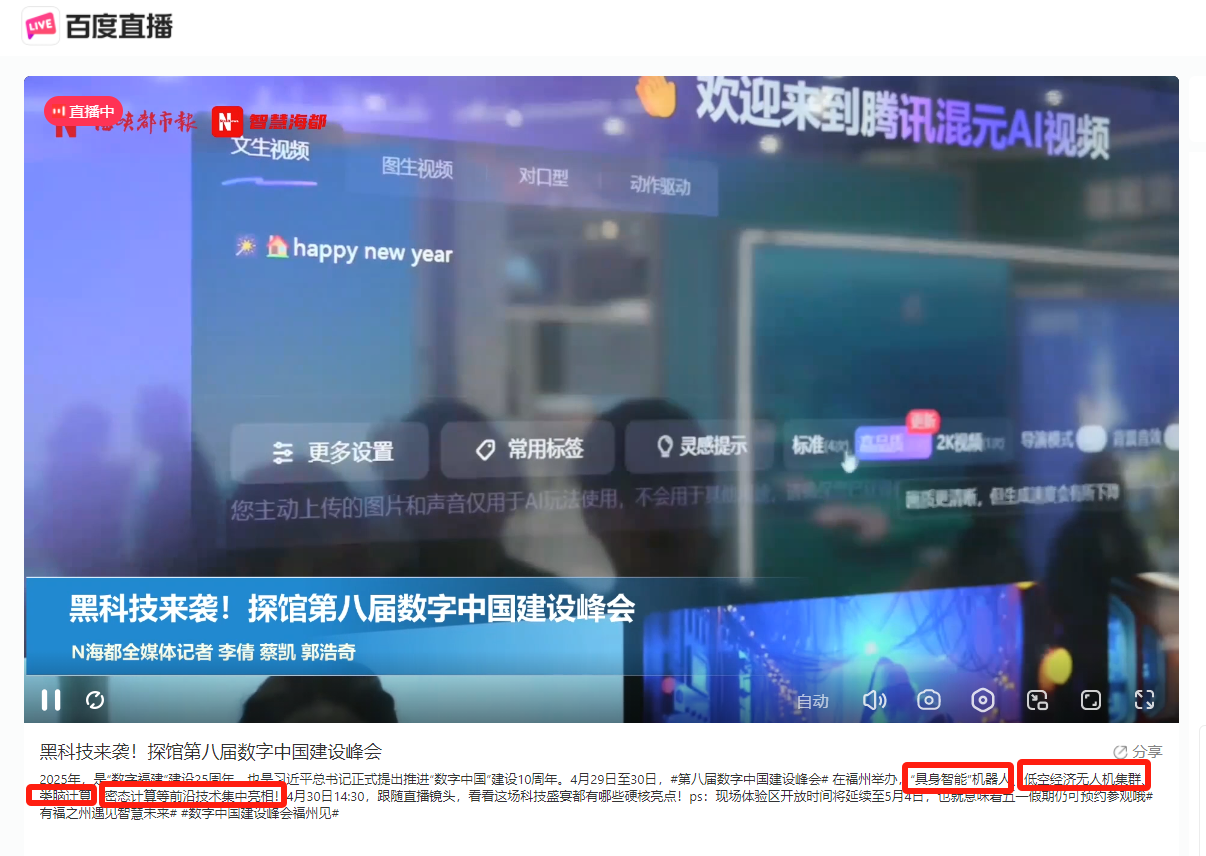Open the hexagon player settings icon
The image size is (1206, 856).
983,700
